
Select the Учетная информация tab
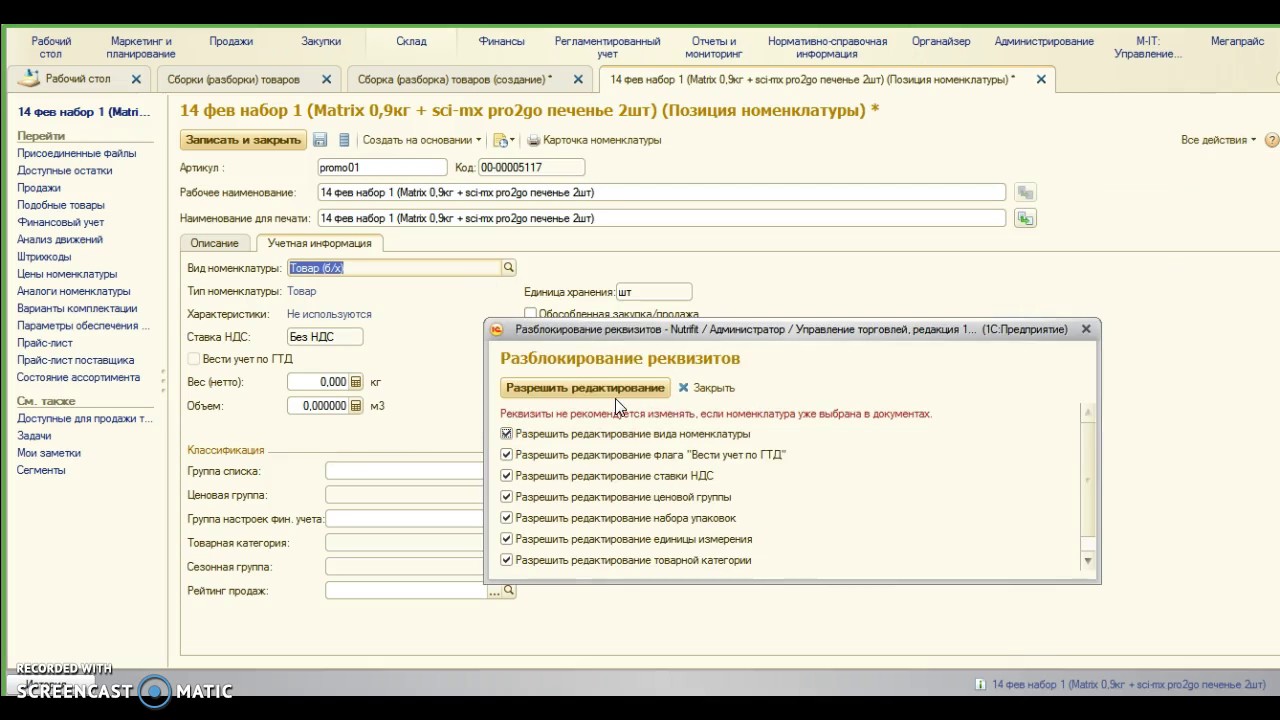point(319,243)
